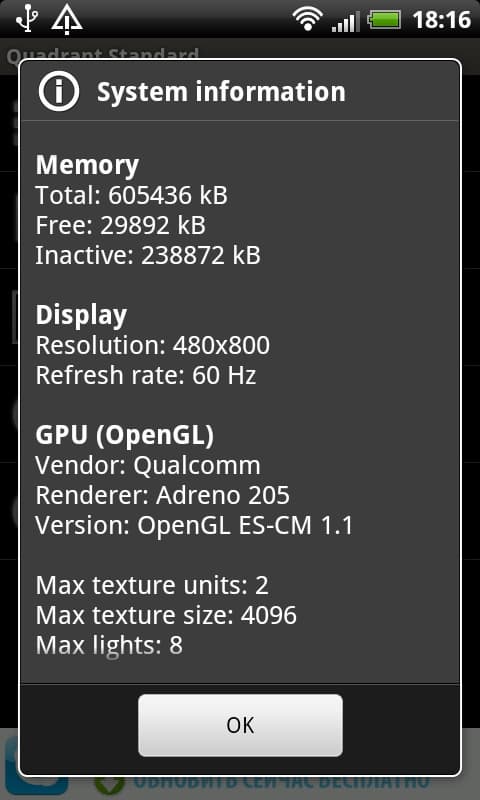Tap the Renderer: Adreno 205 line
This screenshot has height=800, width=480.
(x=163, y=495)
